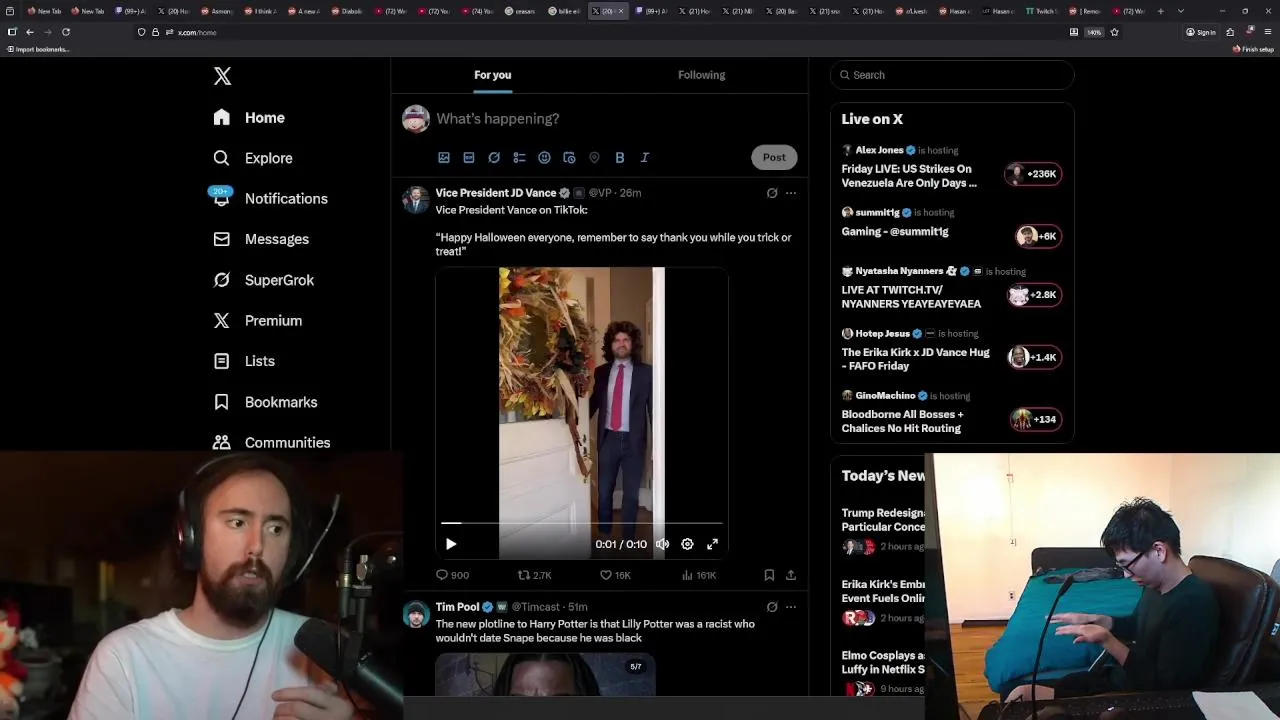
Task: Go to Messages in sidebar
Action: 262,239
